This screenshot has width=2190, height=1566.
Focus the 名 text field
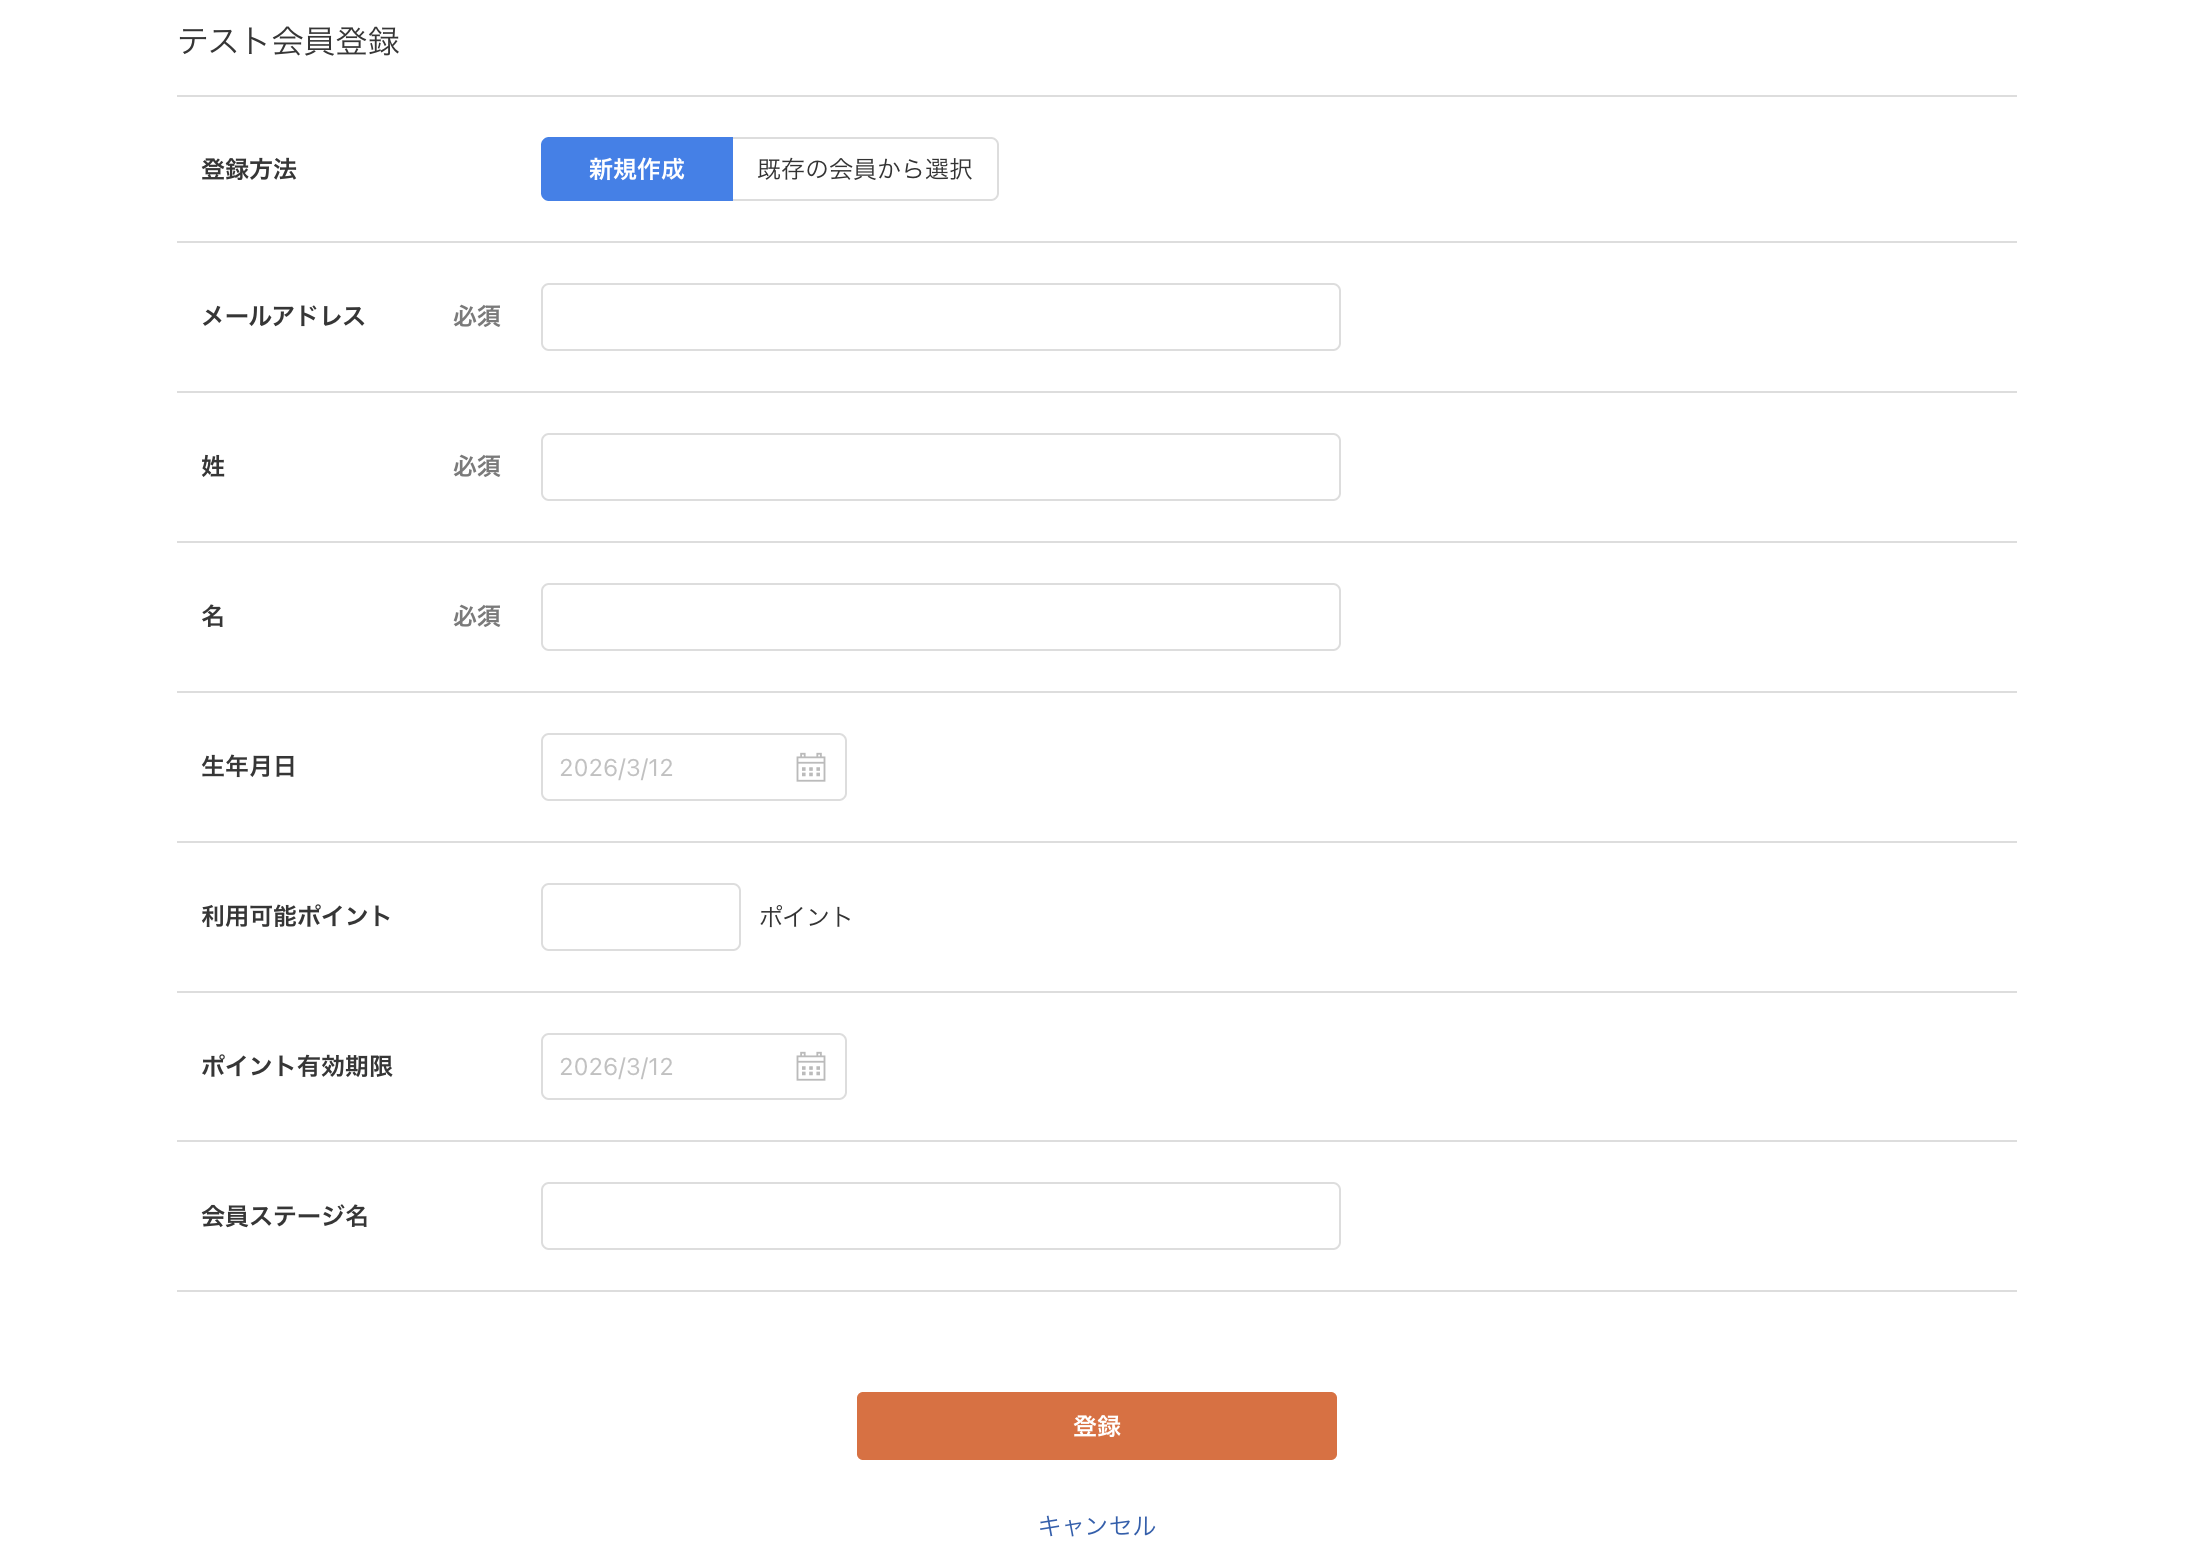pos(940,617)
